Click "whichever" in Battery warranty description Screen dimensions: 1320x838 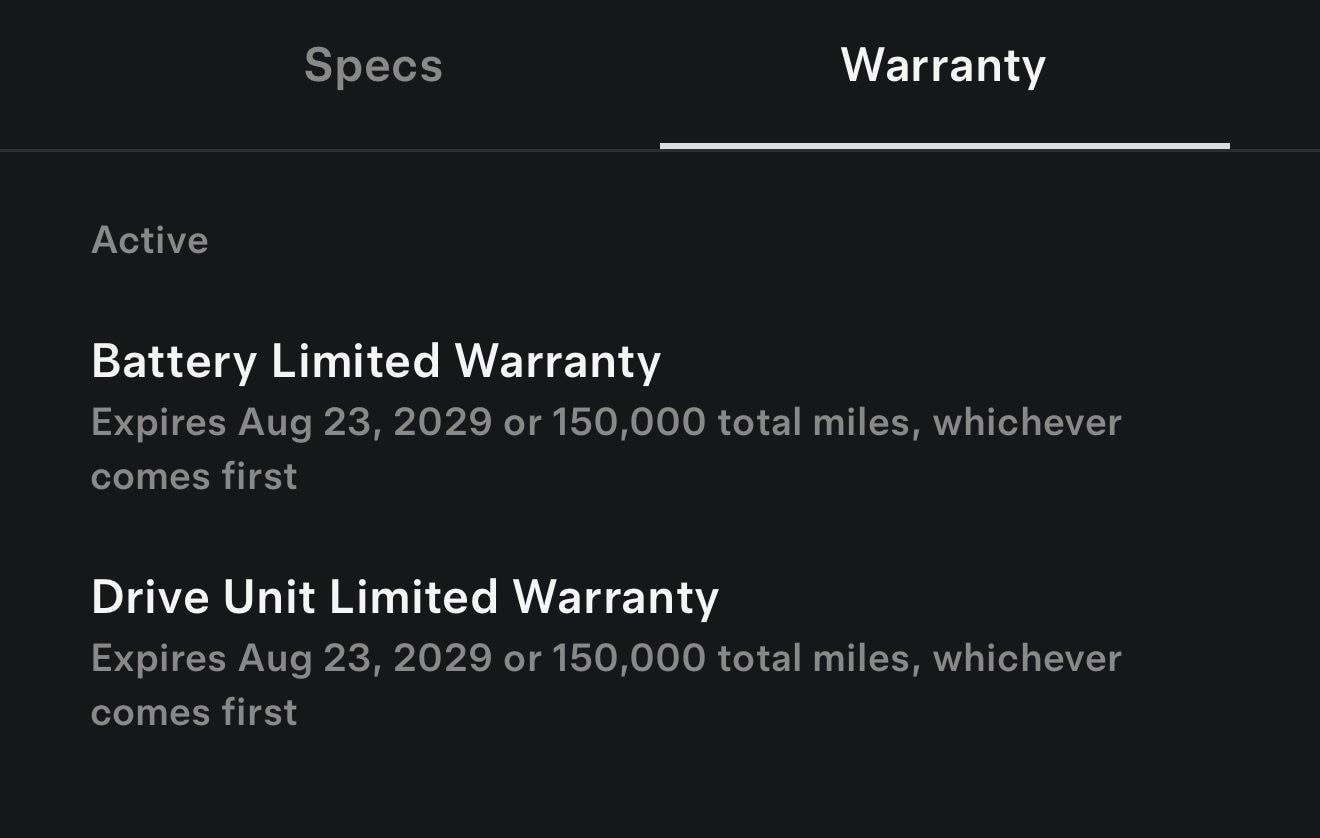pos(1027,422)
